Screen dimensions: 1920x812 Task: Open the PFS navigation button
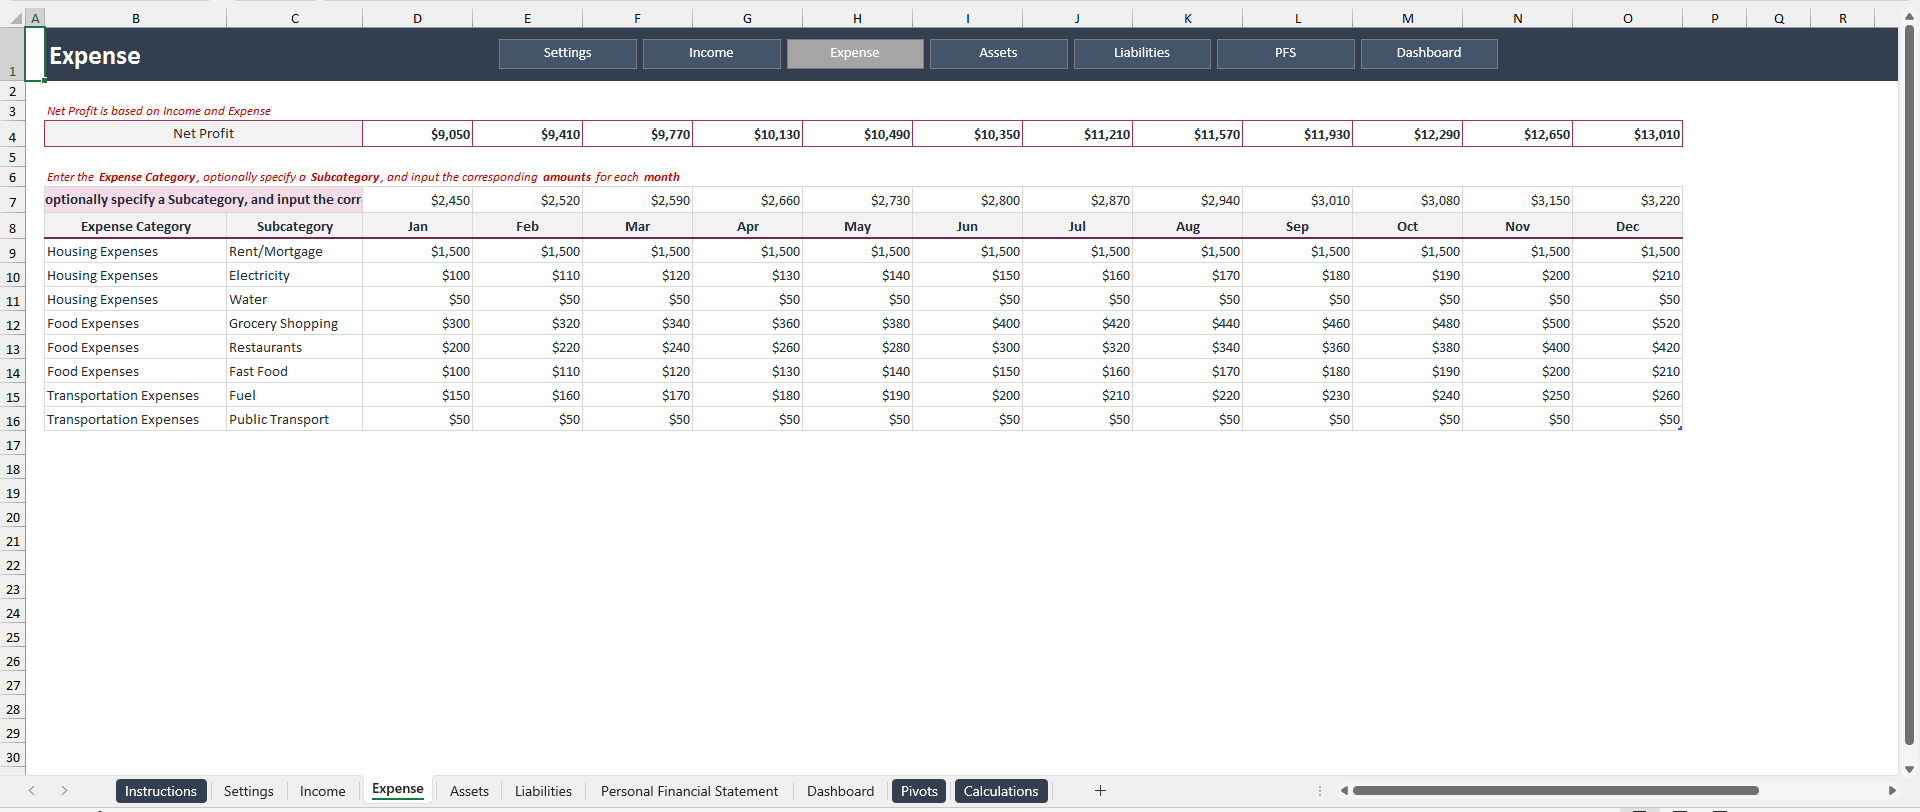coord(1285,53)
